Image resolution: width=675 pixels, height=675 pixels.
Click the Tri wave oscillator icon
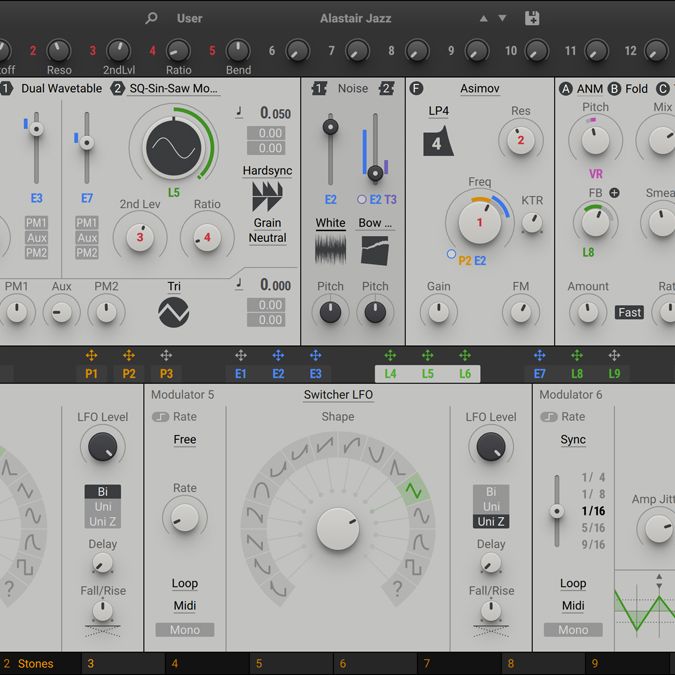point(173,312)
